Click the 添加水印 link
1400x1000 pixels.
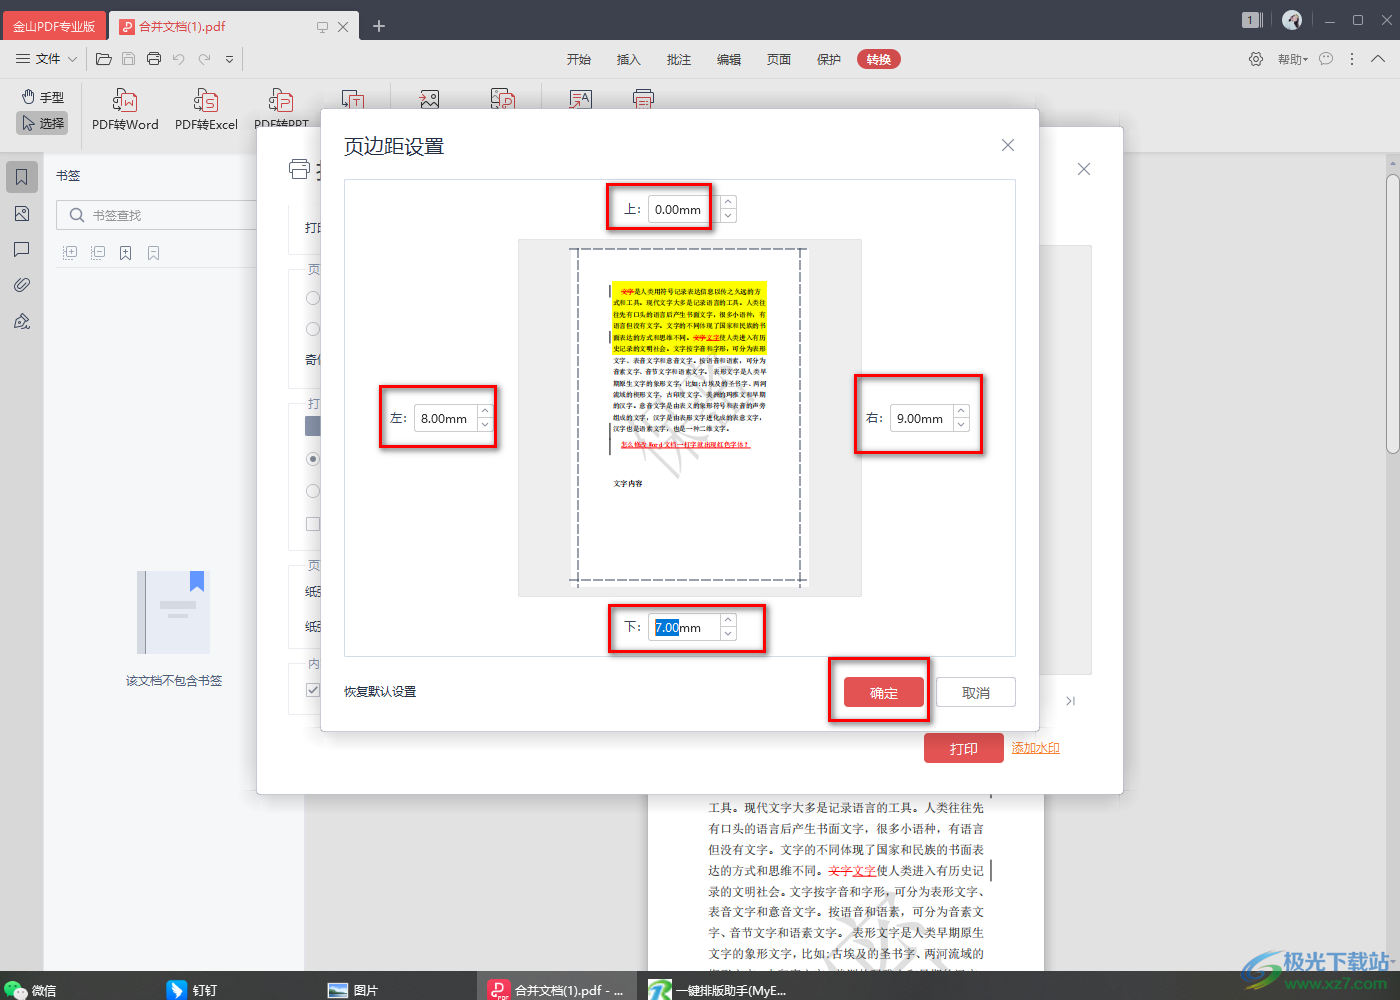(1036, 748)
